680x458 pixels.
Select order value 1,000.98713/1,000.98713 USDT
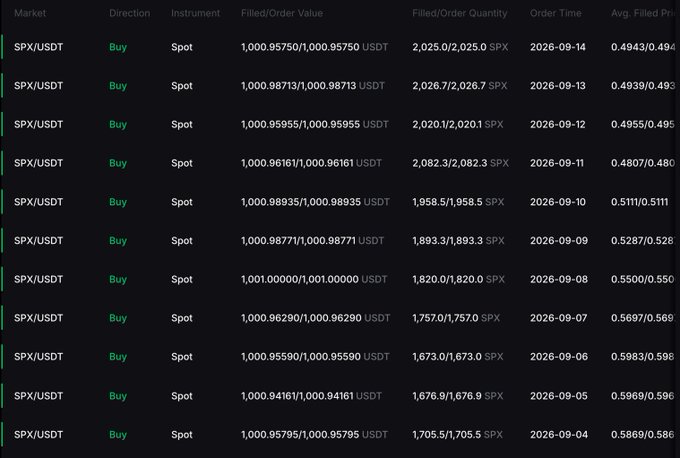[313, 85]
